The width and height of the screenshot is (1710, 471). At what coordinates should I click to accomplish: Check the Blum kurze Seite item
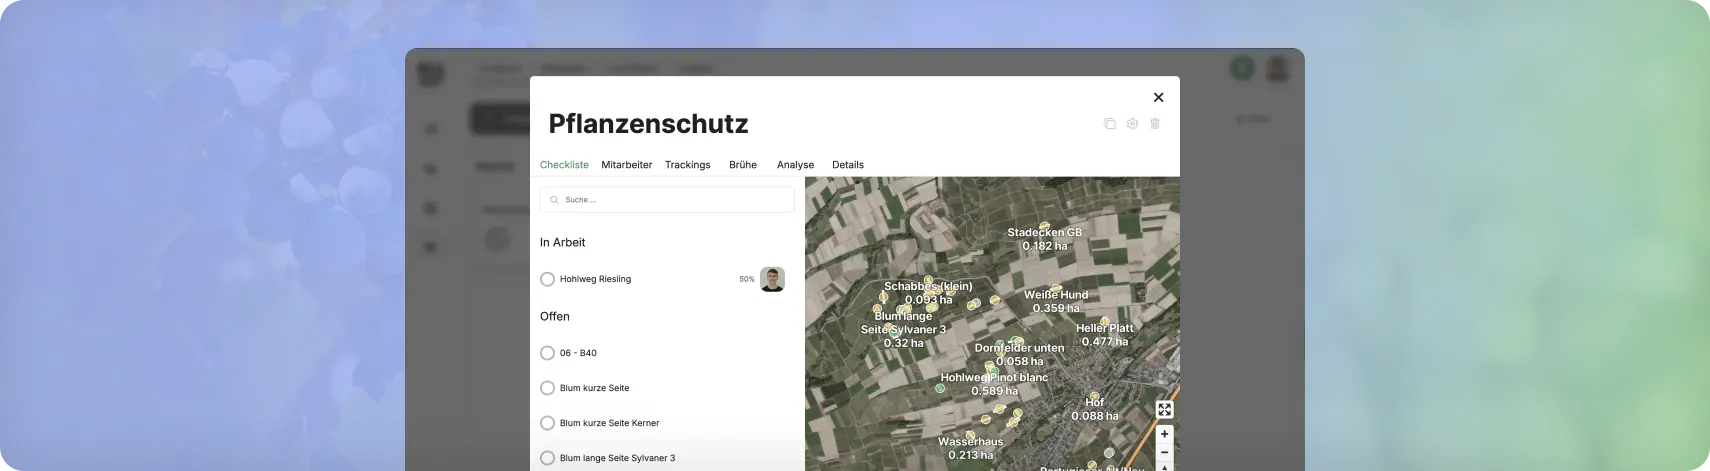pyautogui.click(x=547, y=388)
